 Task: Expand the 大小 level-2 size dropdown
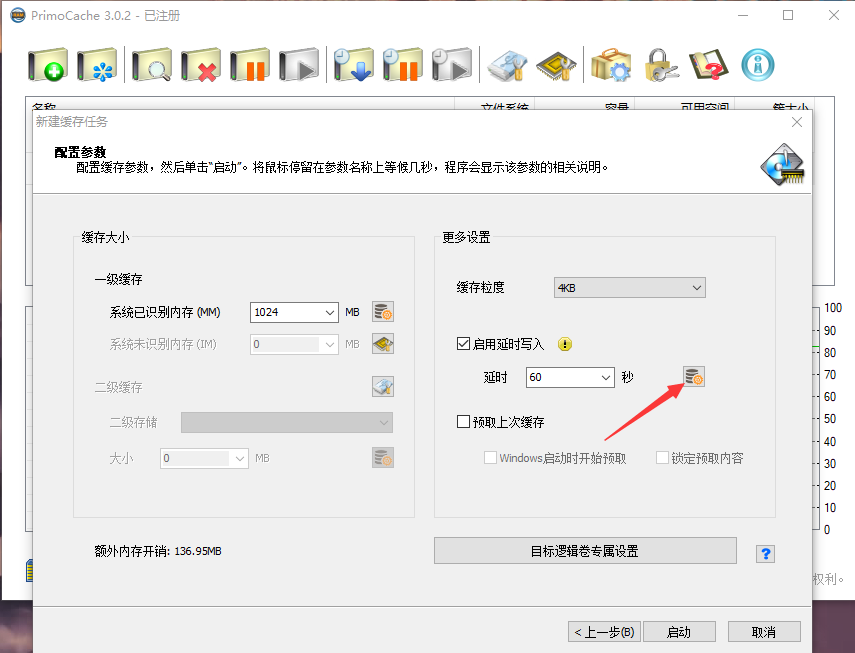239,458
